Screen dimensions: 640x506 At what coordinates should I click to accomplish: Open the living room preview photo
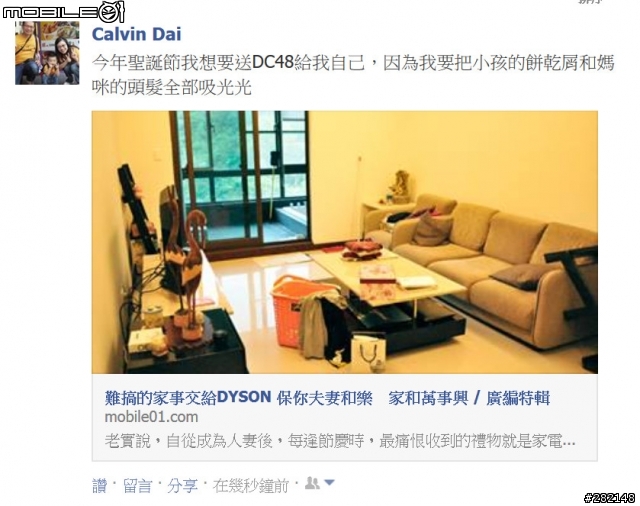click(x=344, y=242)
